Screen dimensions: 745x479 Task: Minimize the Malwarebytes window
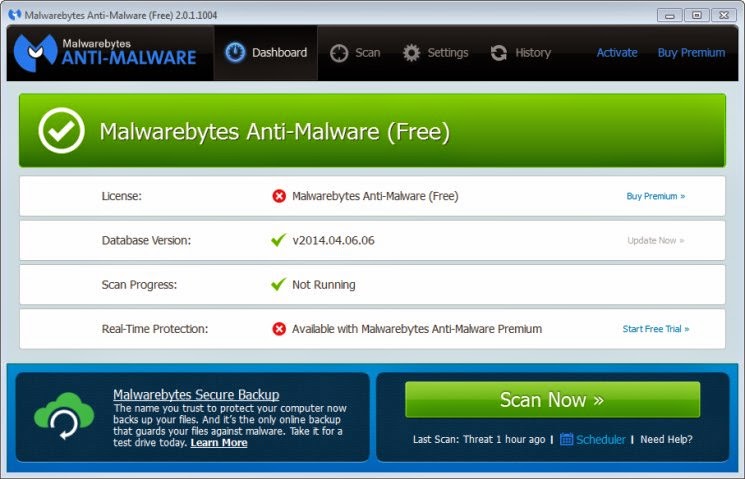[669, 15]
